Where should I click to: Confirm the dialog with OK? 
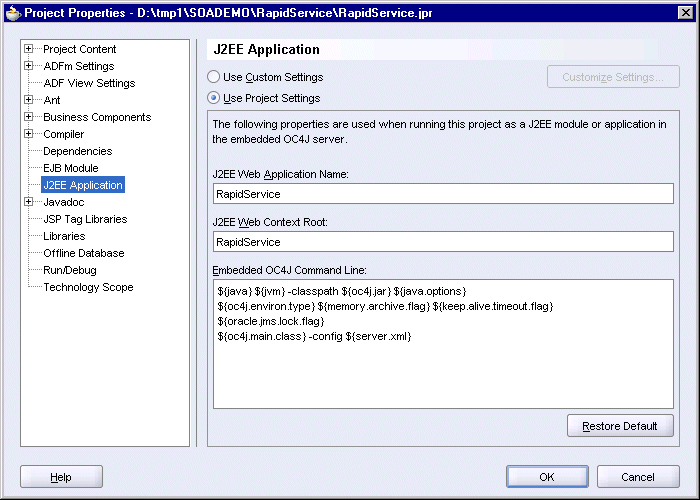click(547, 477)
